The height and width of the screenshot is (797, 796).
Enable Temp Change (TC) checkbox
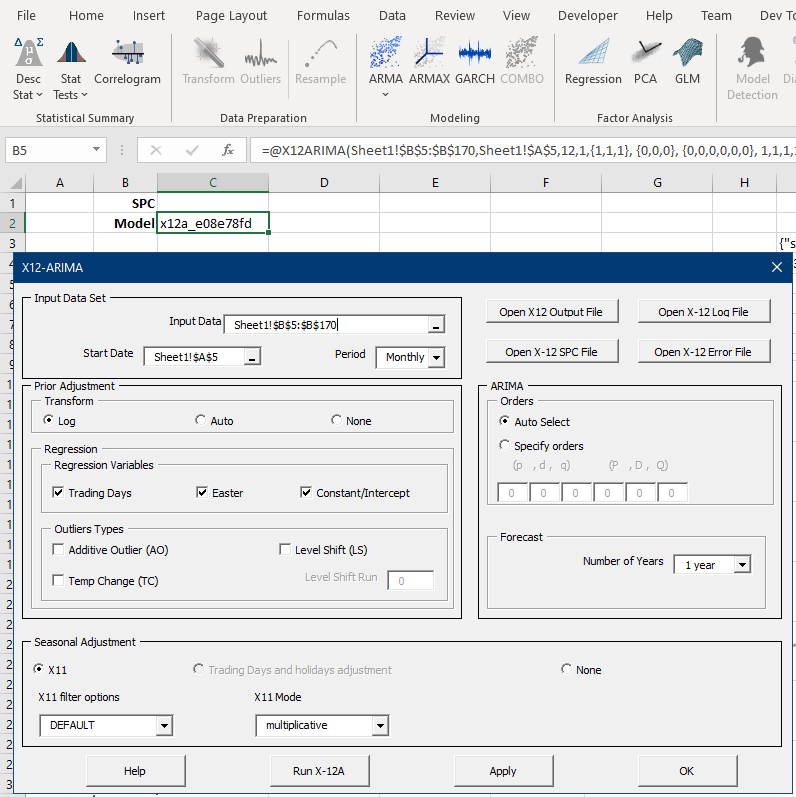pos(58,580)
